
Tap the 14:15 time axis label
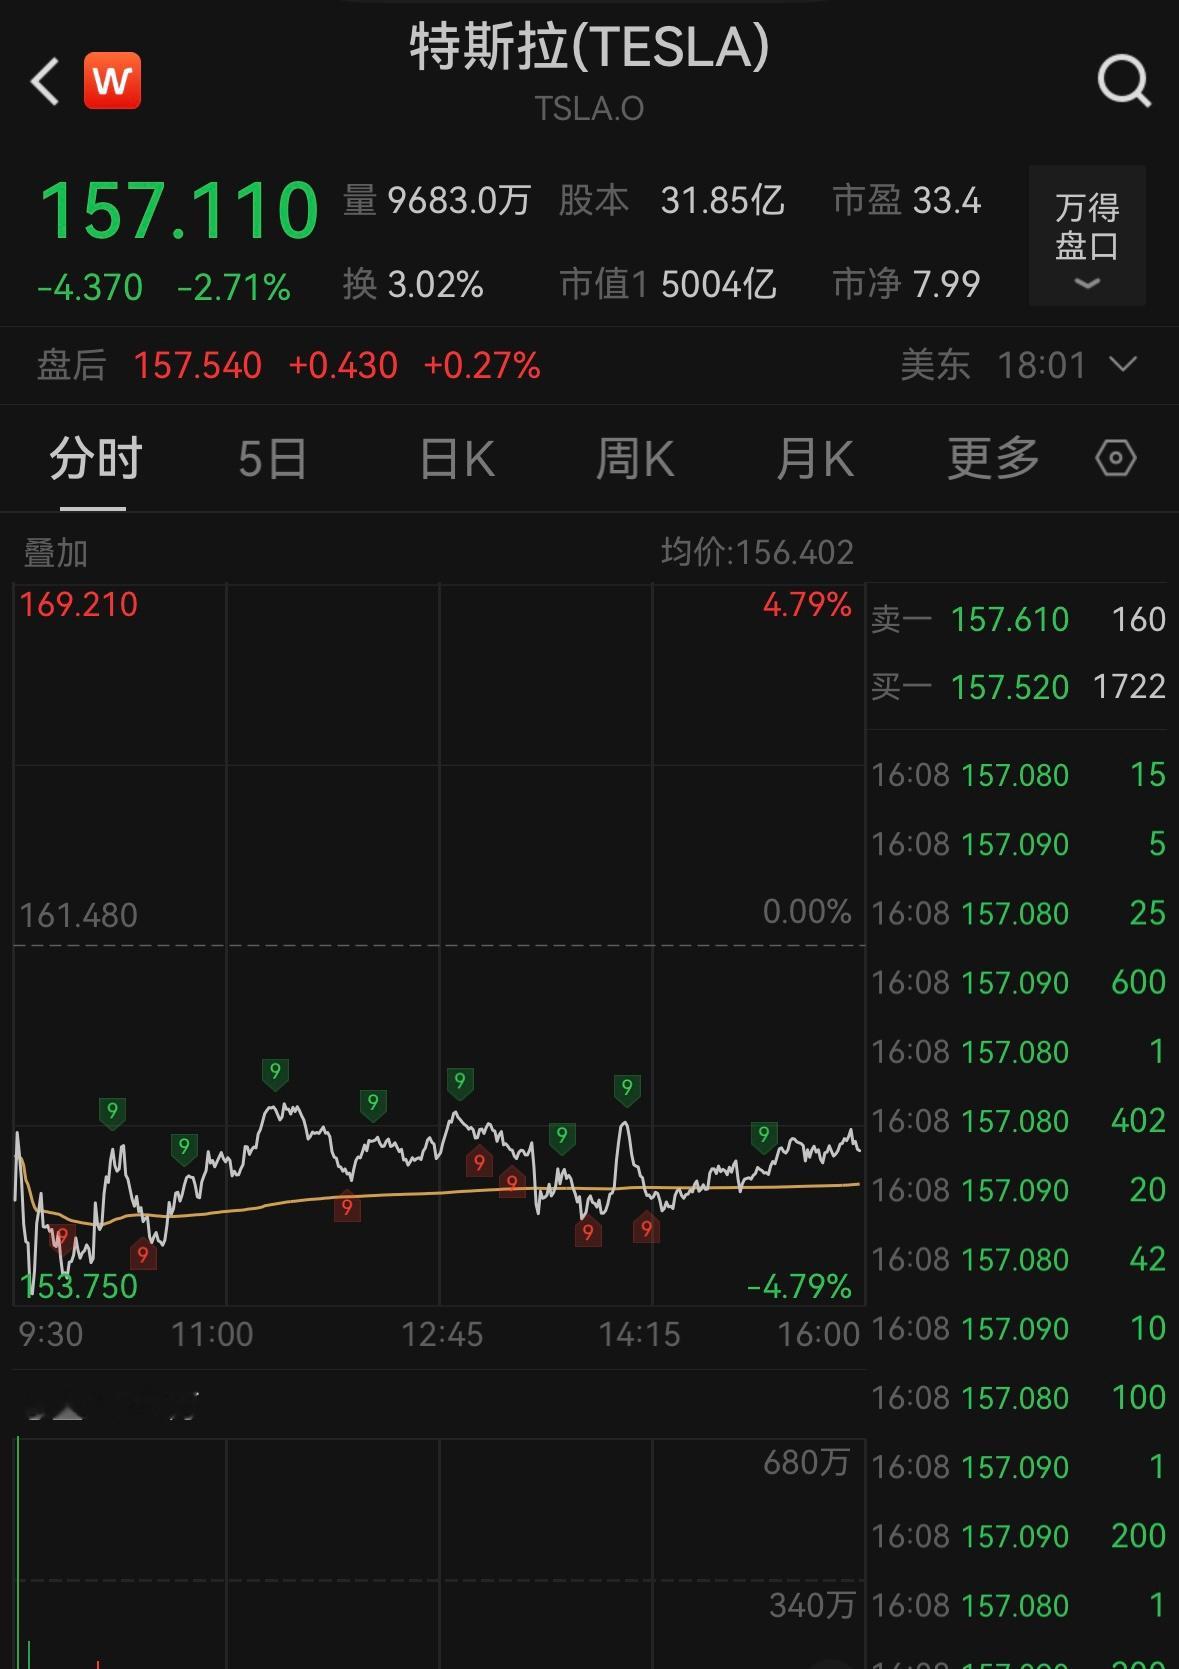coord(639,1334)
